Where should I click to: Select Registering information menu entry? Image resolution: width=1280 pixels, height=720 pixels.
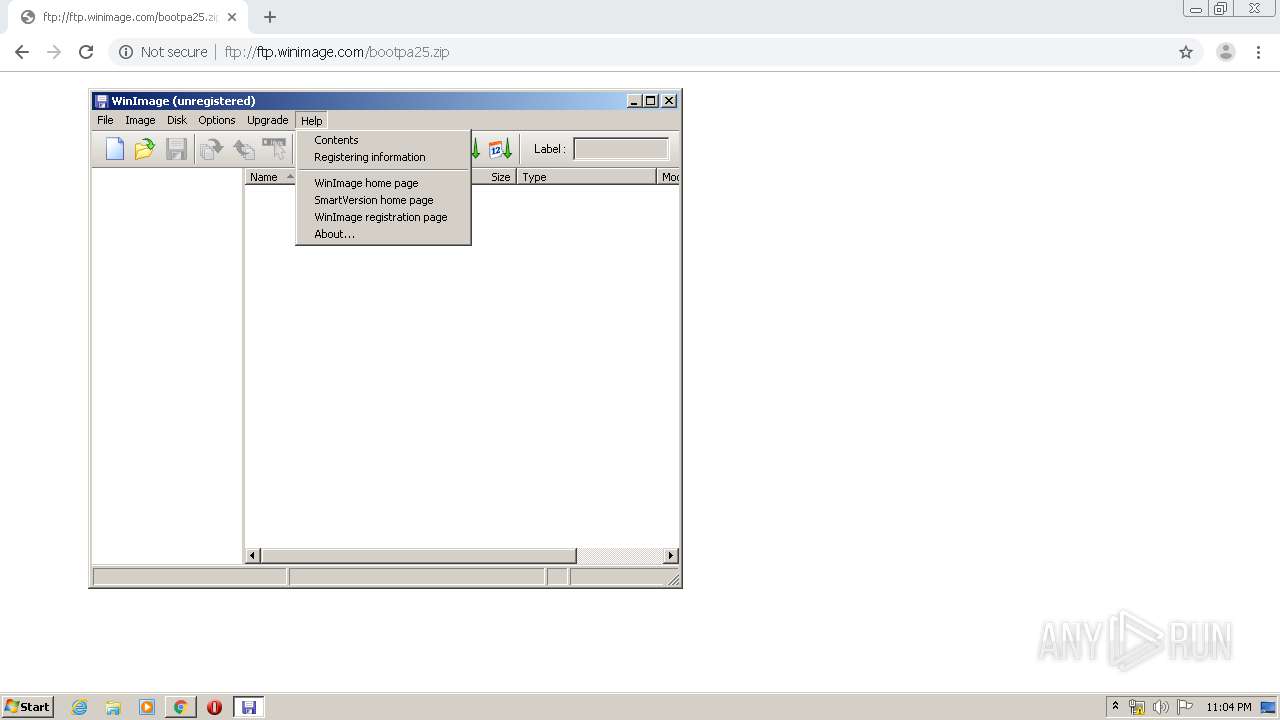click(384, 157)
